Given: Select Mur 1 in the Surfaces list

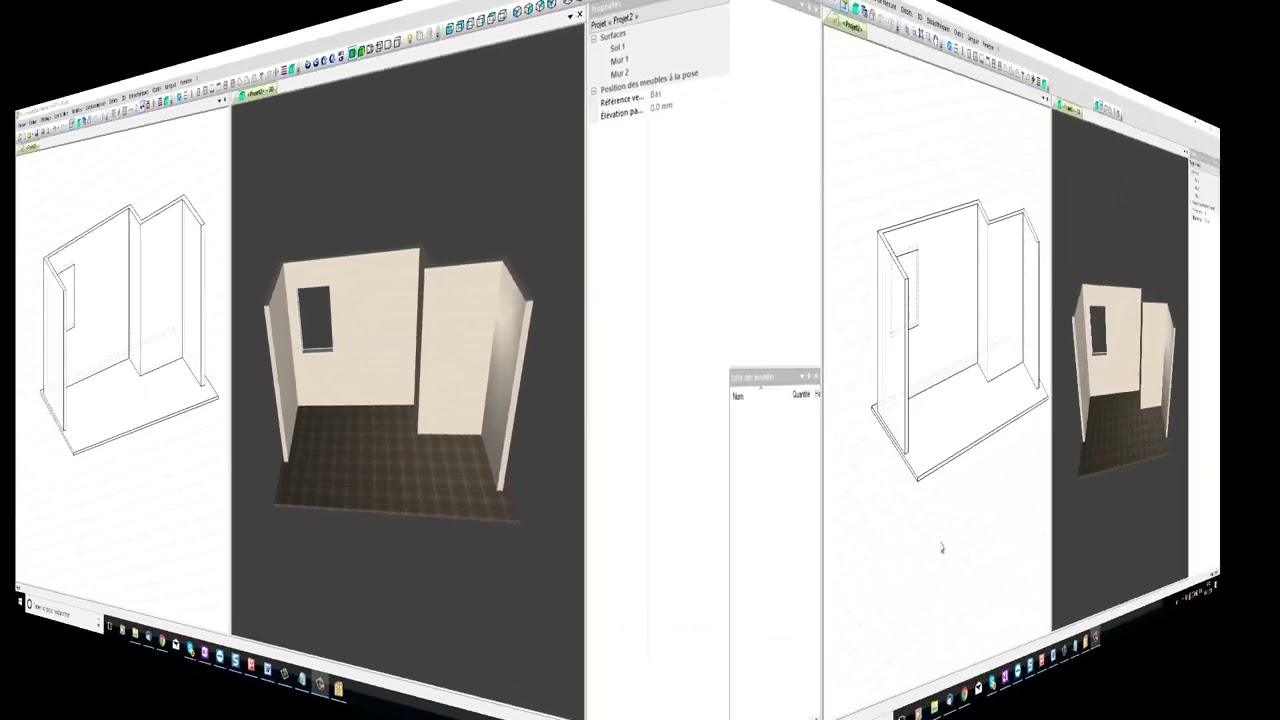Looking at the screenshot, I should pyautogui.click(x=620, y=60).
